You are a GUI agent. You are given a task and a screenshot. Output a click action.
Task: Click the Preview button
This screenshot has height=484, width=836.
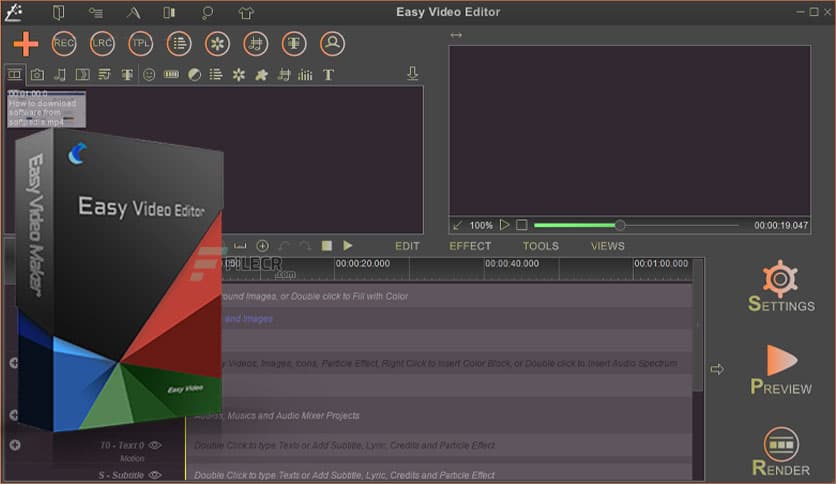pyautogui.click(x=781, y=370)
